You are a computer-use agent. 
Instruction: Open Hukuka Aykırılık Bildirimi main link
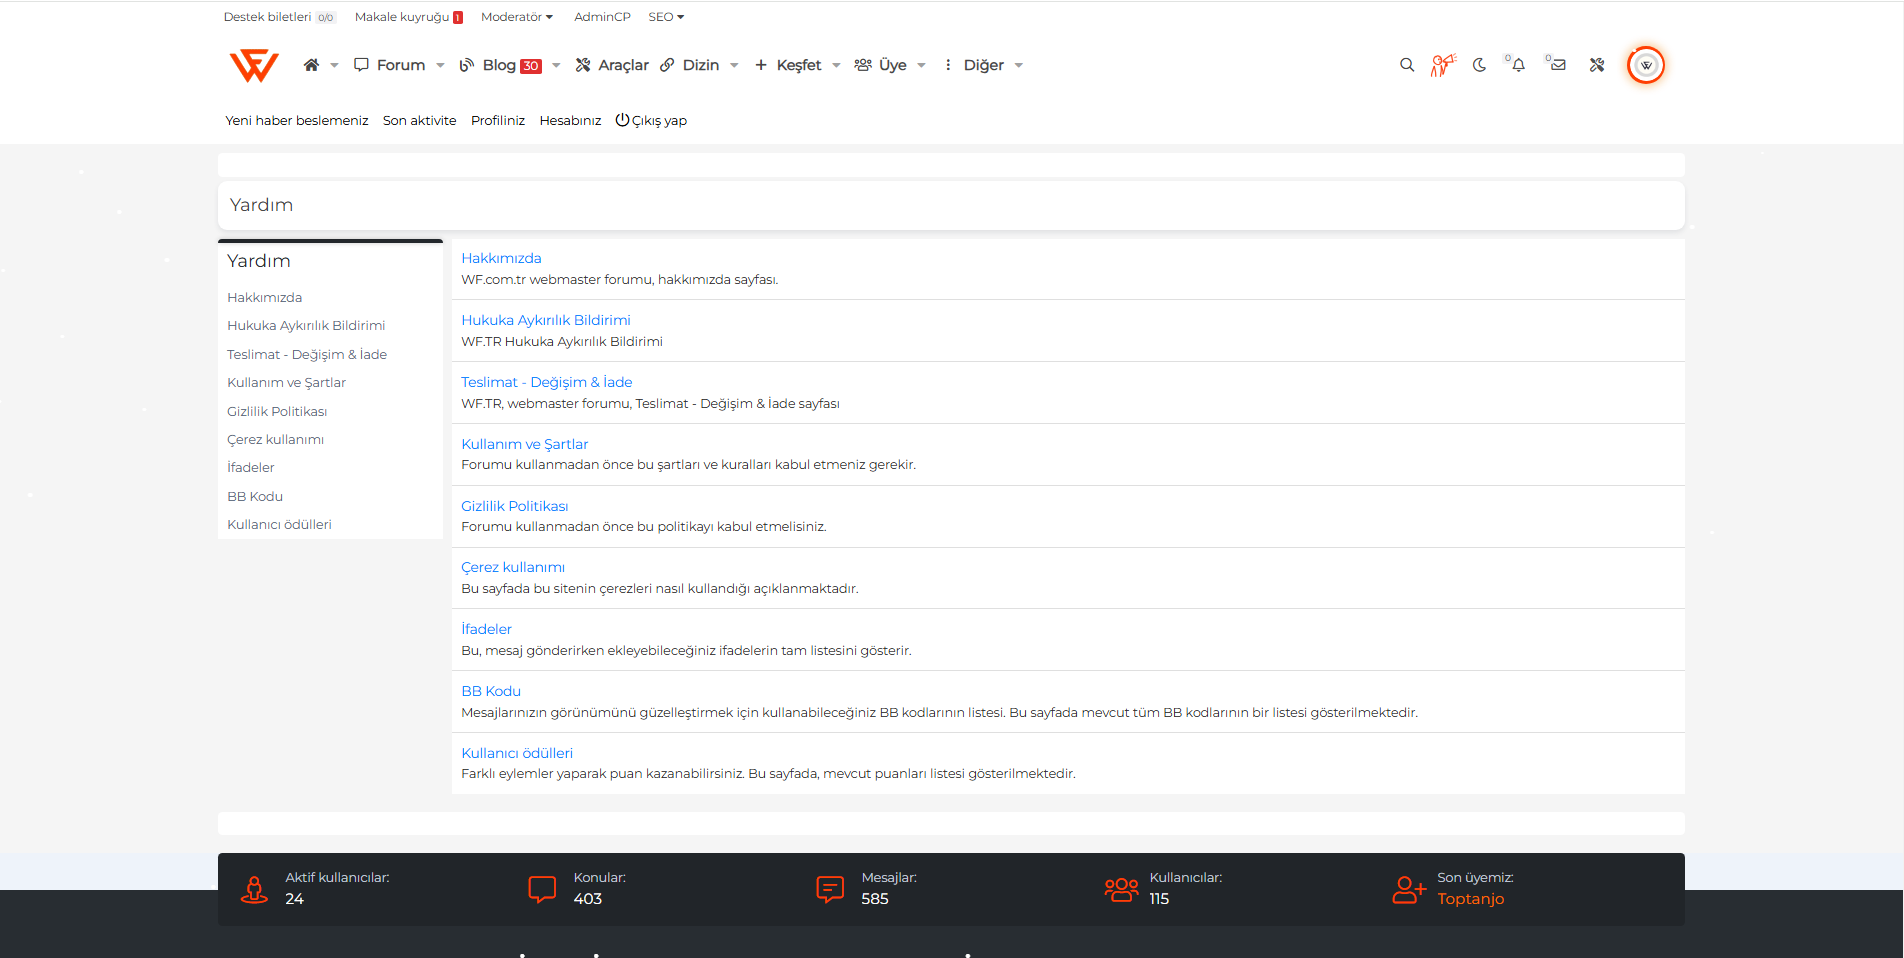point(546,320)
